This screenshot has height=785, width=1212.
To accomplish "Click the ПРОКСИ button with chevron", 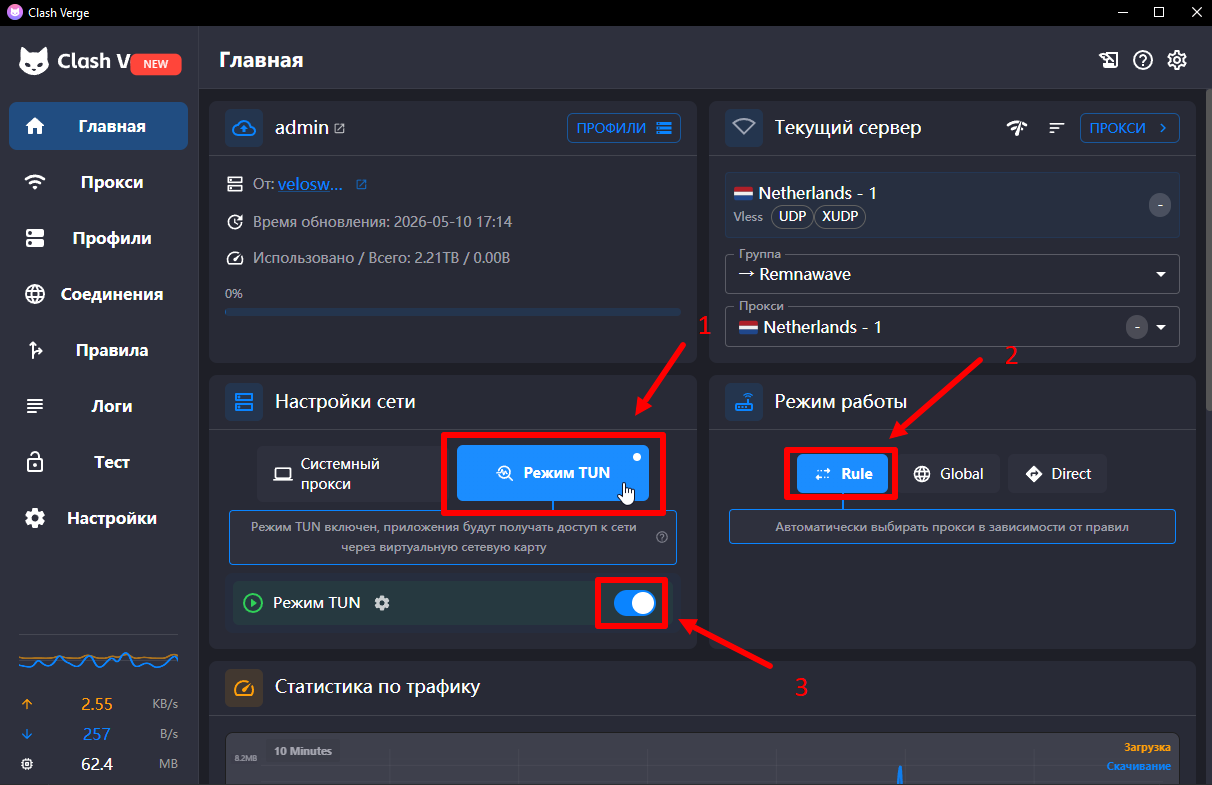I will 1130,128.
